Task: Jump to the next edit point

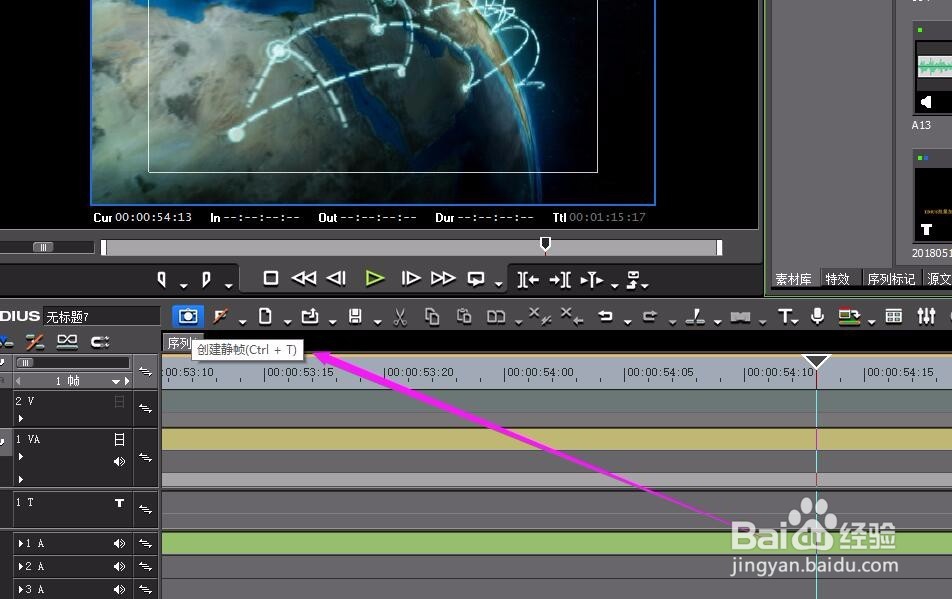Action: [x=560, y=280]
